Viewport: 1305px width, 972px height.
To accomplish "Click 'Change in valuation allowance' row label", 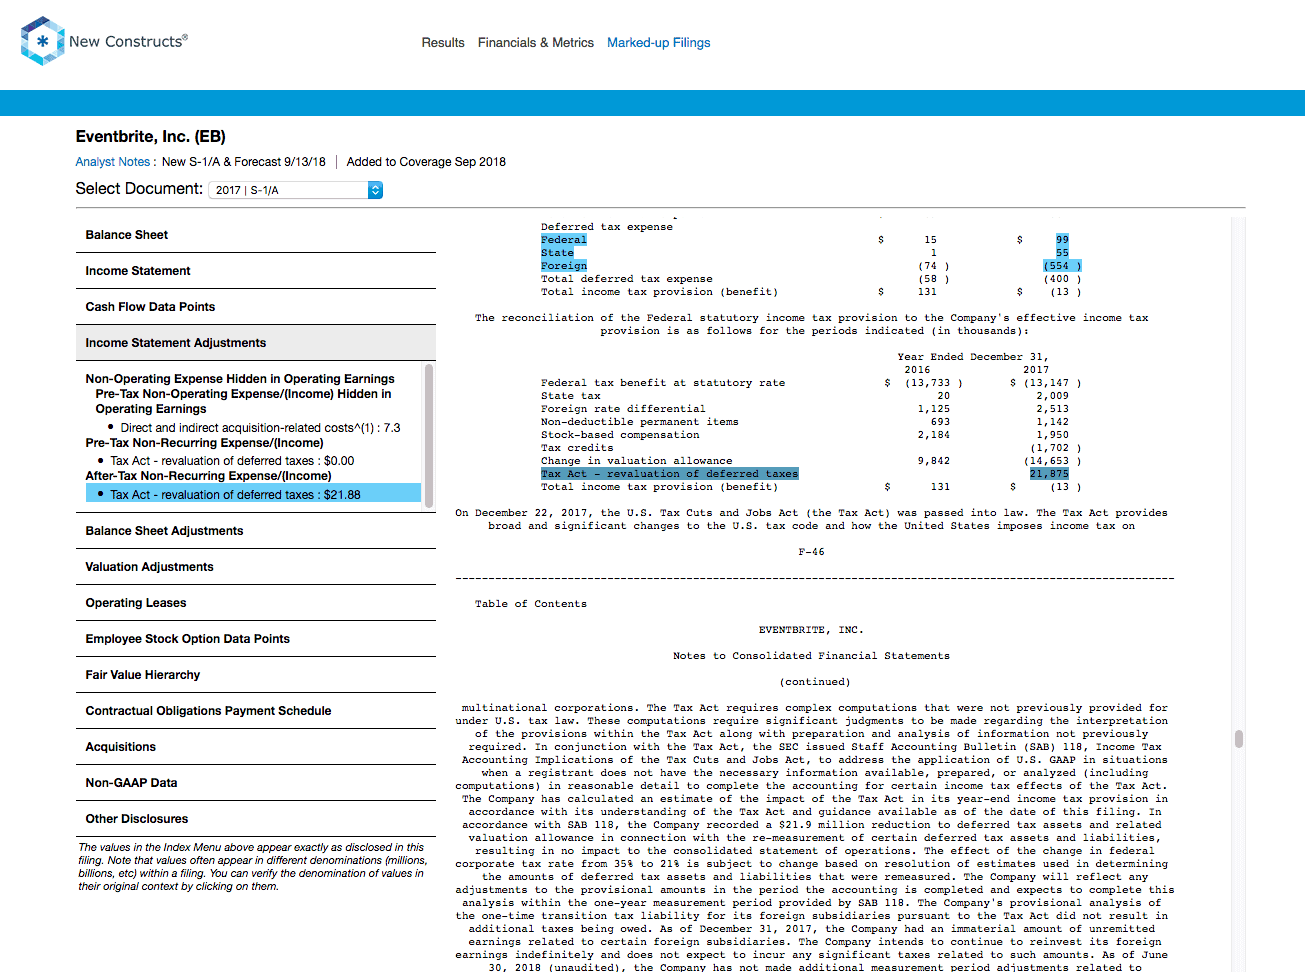I will pos(637,461).
